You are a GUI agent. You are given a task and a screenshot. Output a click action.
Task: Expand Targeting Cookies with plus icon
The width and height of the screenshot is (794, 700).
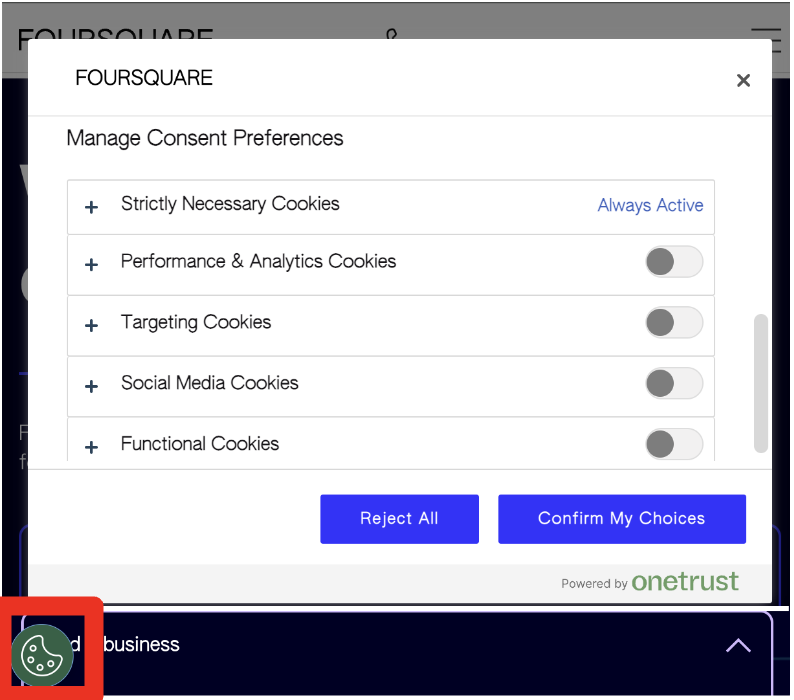(x=92, y=326)
